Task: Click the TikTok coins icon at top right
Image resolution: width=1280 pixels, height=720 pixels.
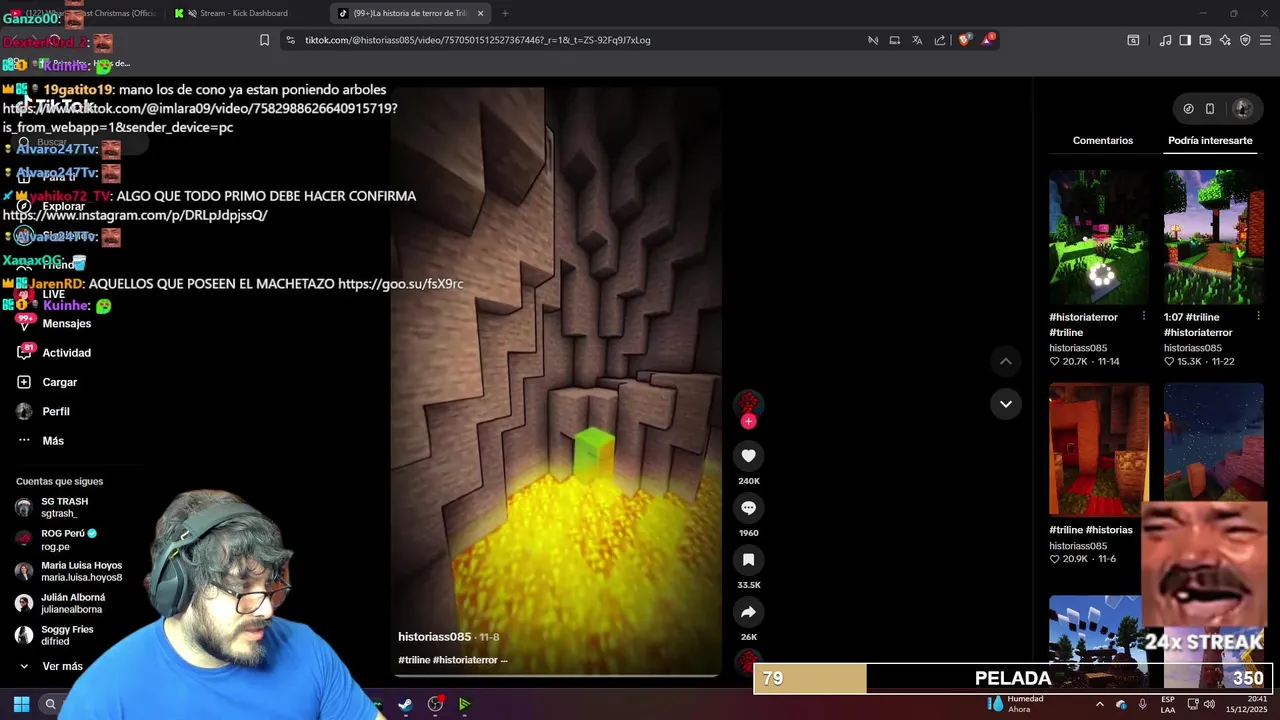Action: point(1188,108)
